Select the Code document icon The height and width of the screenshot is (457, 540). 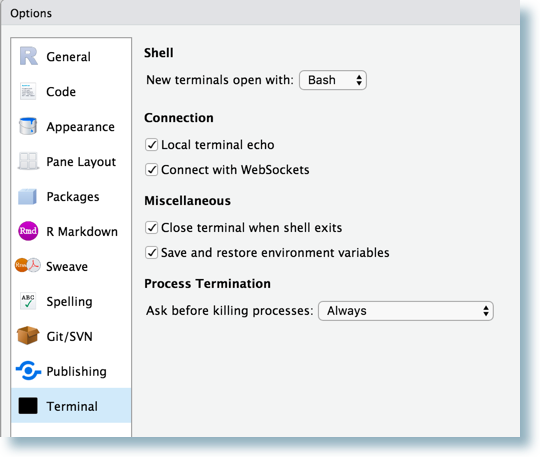(28, 91)
